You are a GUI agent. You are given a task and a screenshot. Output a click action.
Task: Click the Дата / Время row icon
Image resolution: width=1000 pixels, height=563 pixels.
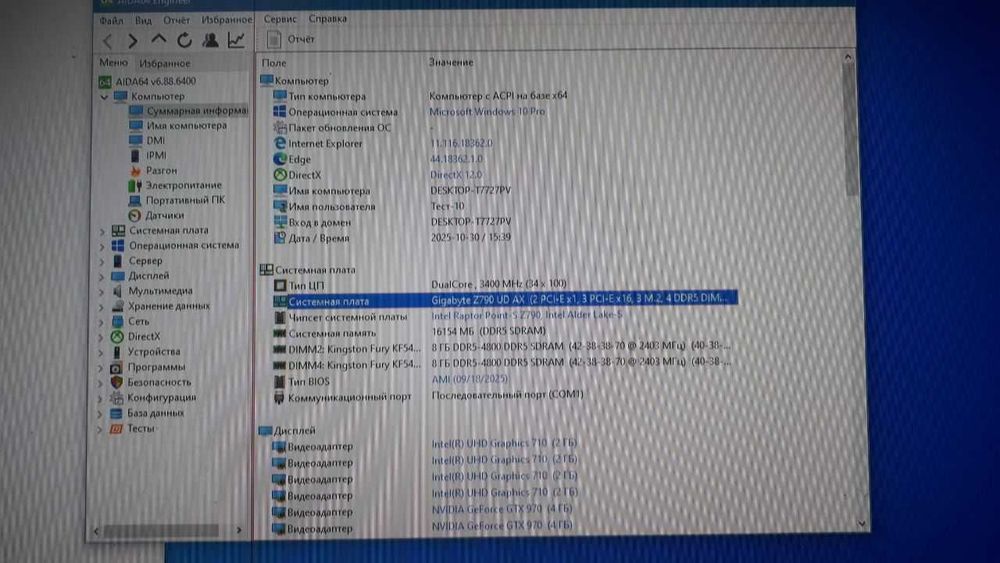pos(279,238)
